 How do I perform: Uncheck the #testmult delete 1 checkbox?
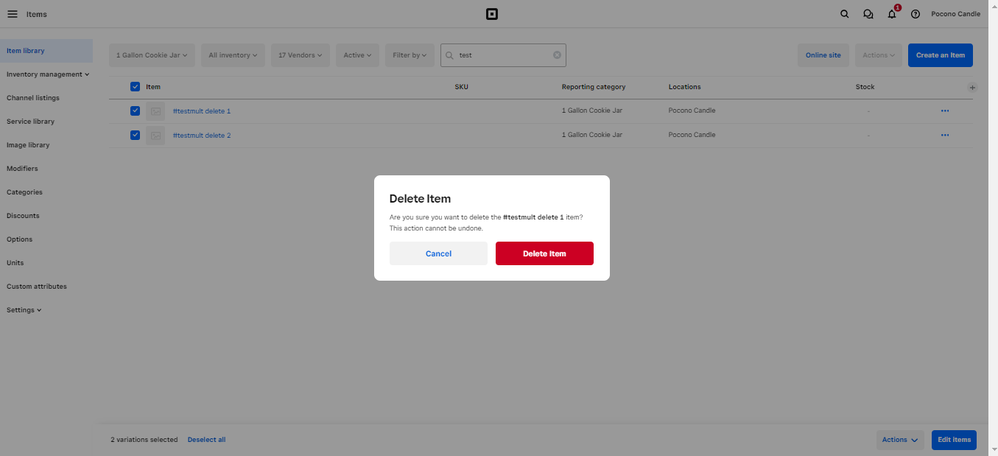tap(135, 111)
